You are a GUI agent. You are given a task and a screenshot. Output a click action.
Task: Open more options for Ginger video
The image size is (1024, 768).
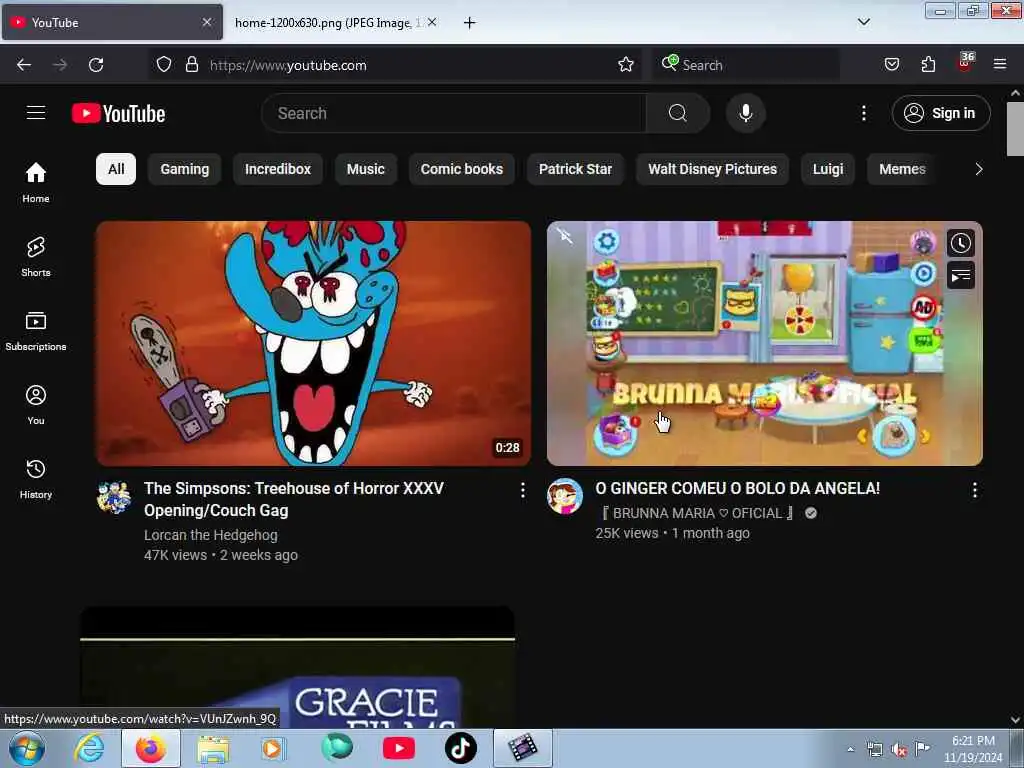pyautogui.click(x=974, y=490)
